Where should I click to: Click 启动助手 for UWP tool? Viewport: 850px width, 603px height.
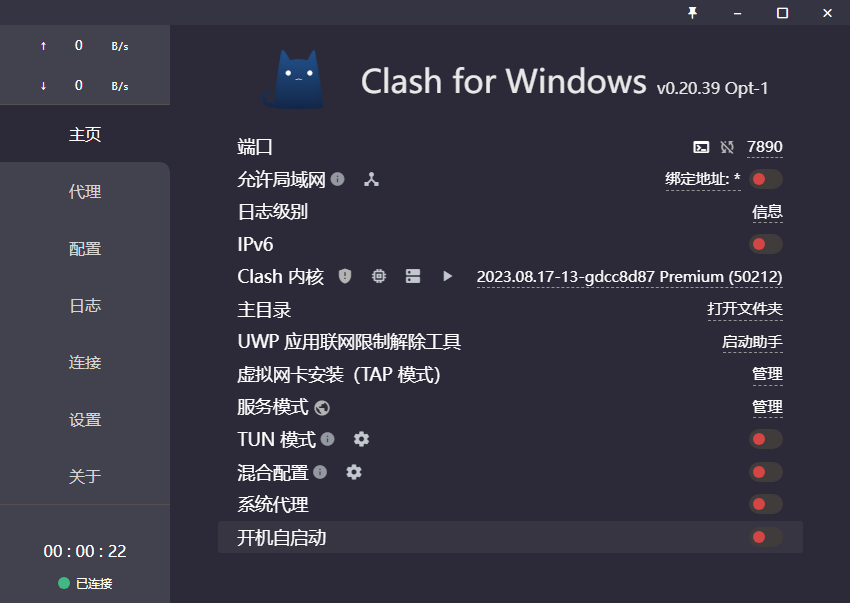click(752, 342)
